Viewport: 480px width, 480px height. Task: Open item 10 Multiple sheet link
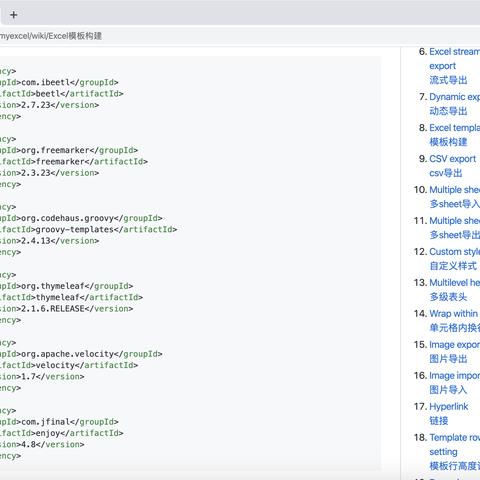pos(455,190)
